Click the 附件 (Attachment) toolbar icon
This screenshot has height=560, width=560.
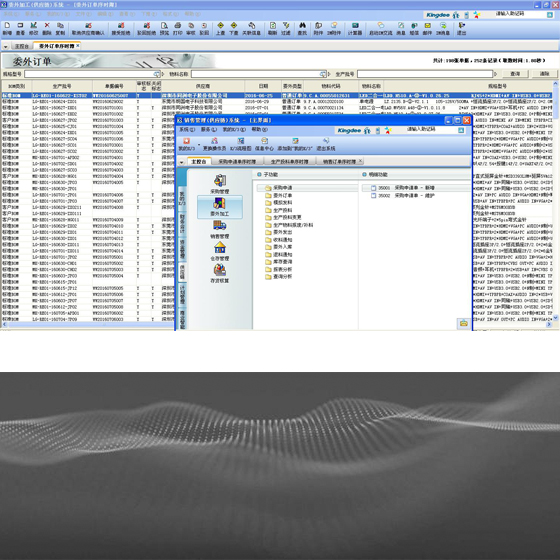318,29
